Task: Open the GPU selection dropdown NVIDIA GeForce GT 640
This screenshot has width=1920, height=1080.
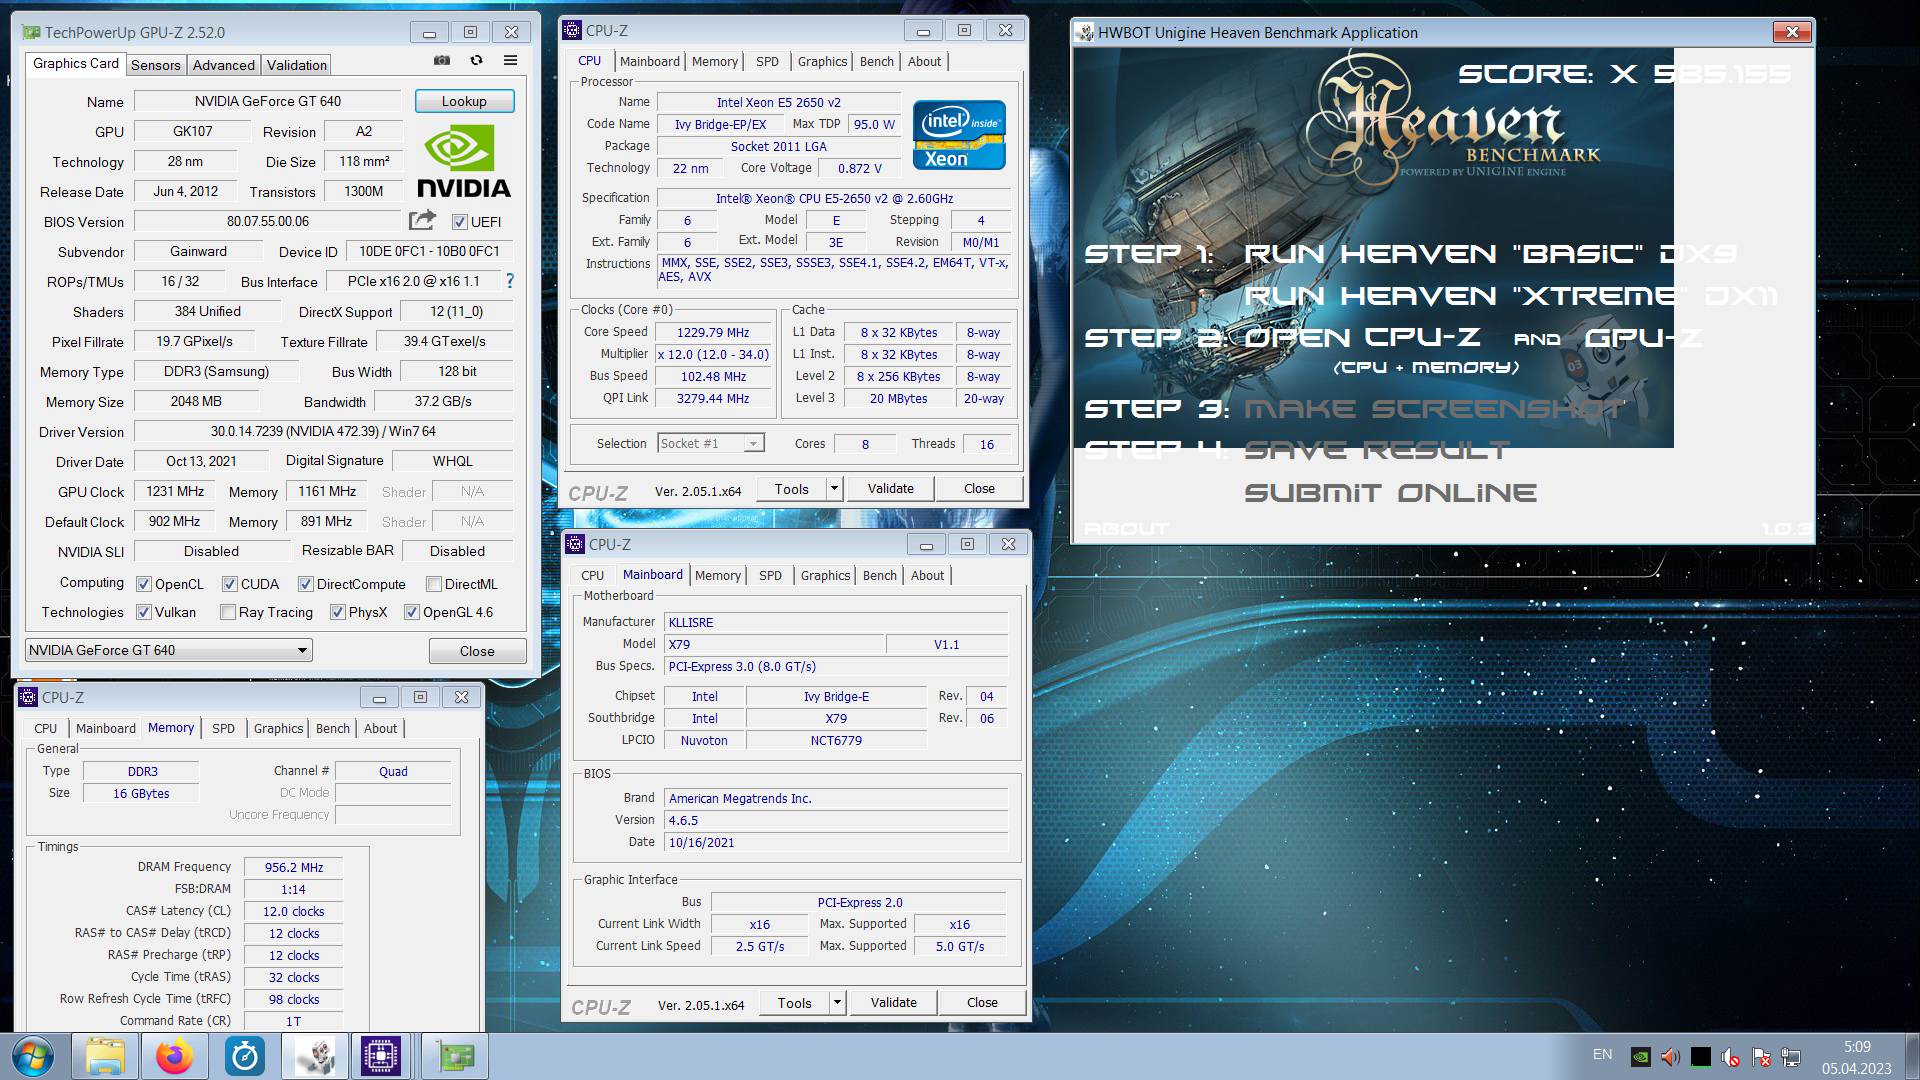Action: (x=169, y=650)
